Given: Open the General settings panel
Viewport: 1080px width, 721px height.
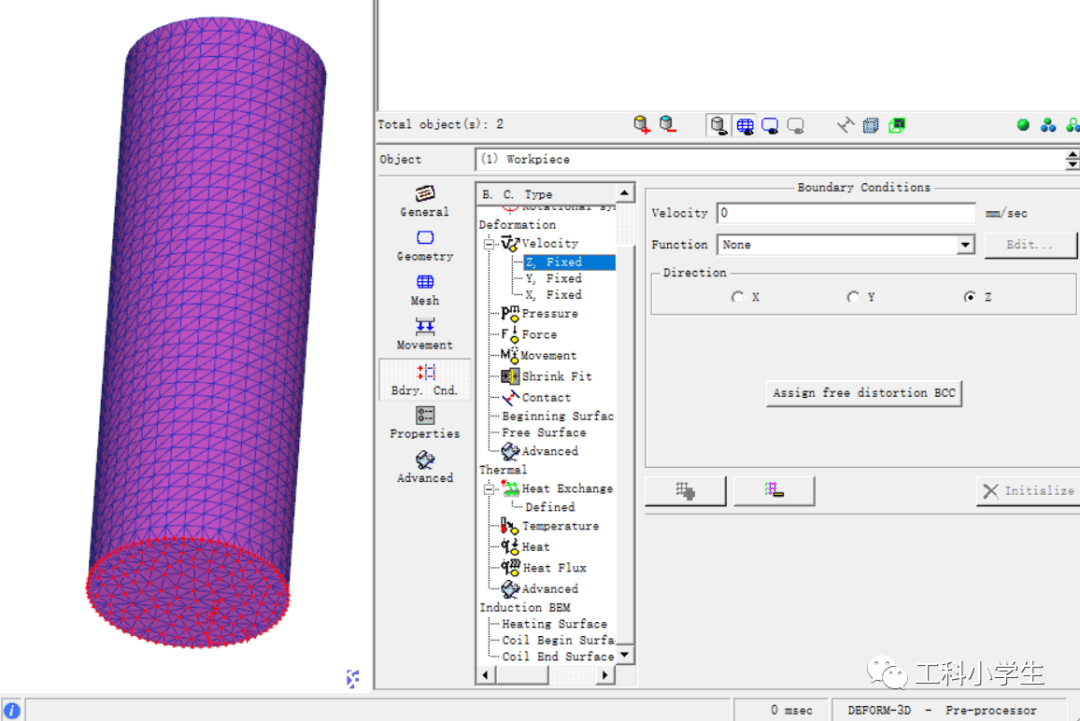Looking at the screenshot, I should pyautogui.click(x=424, y=201).
